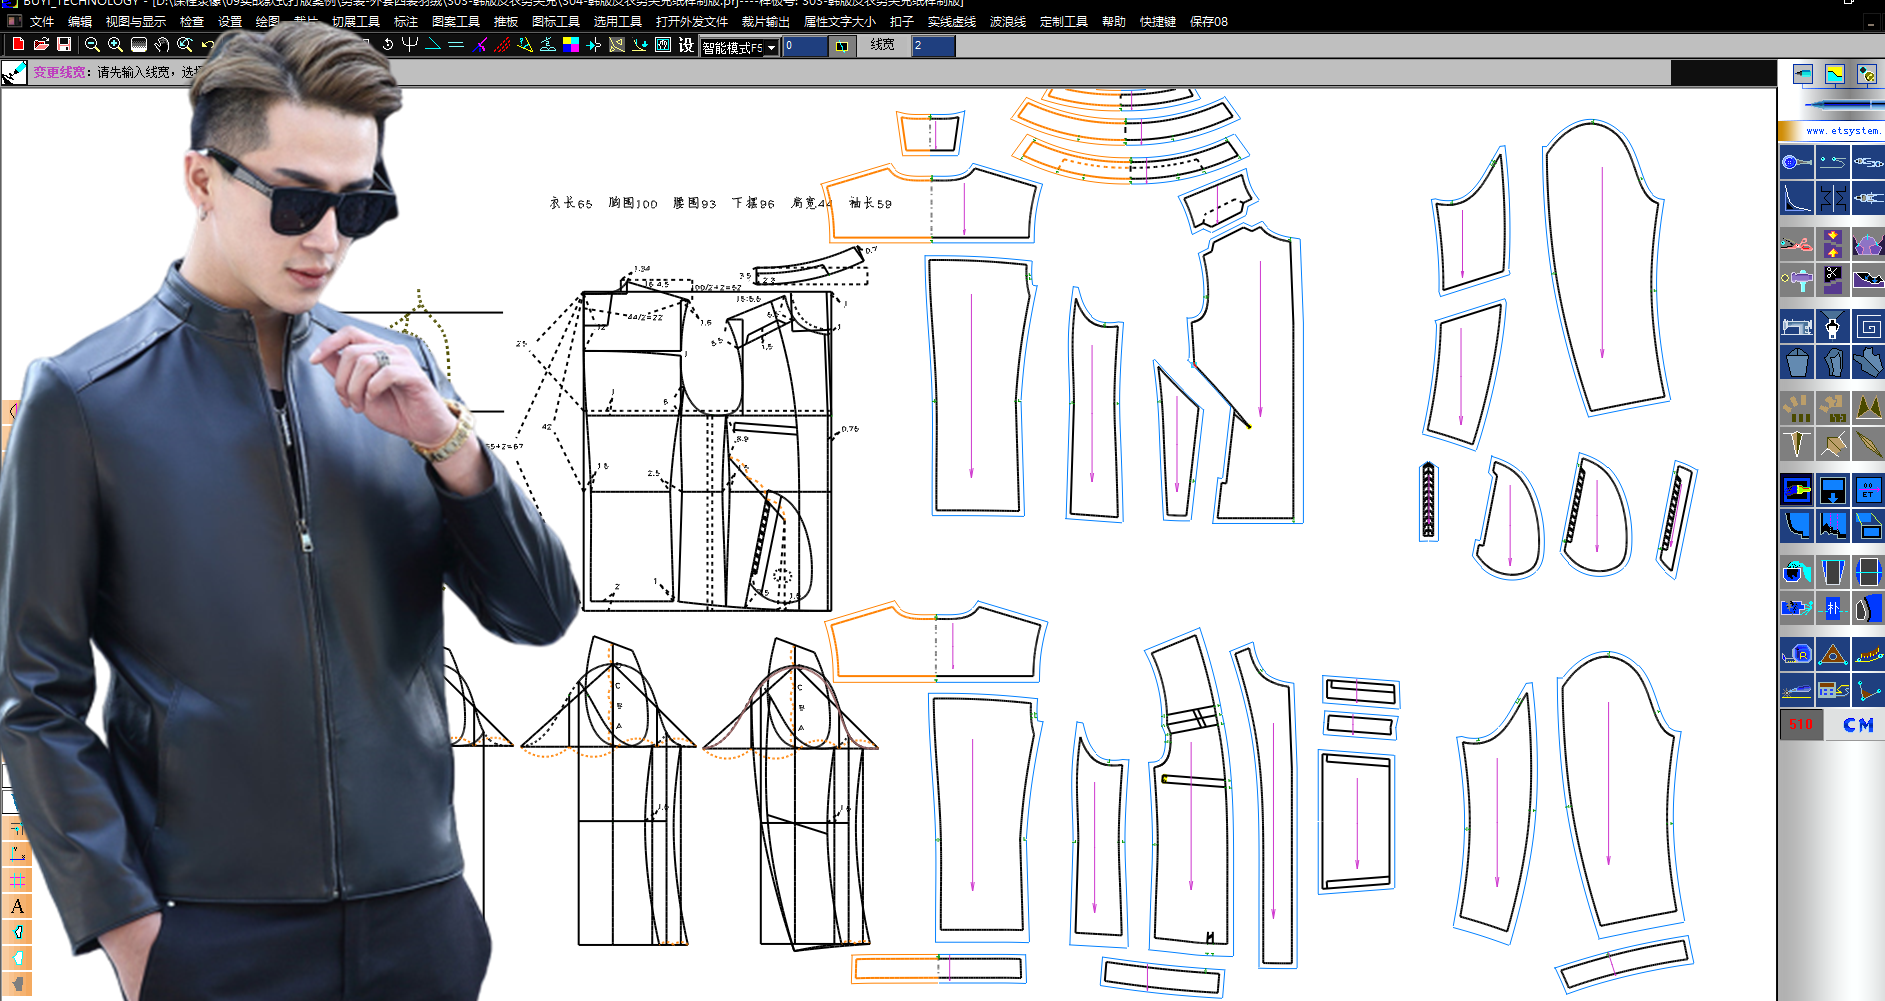The height and width of the screenshot is (1001, 1885).
Task: Select the angle measure icon
Action: [1868, 689]
